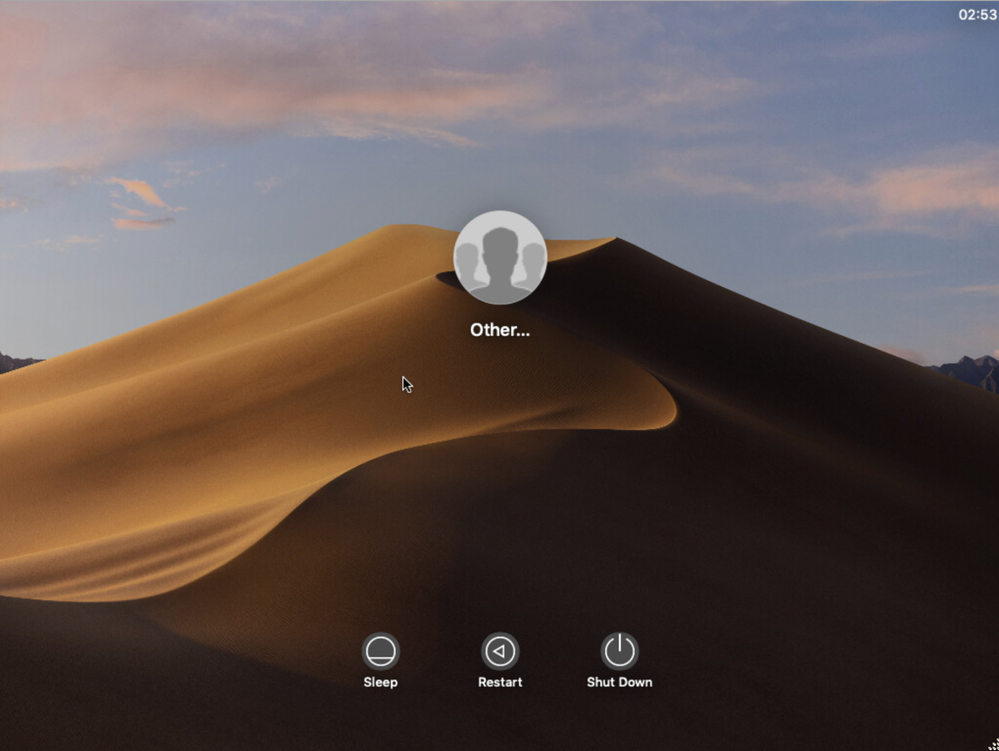Click the "Other..." user name label
The image size is (999, 751).
[x=500, y=330]
